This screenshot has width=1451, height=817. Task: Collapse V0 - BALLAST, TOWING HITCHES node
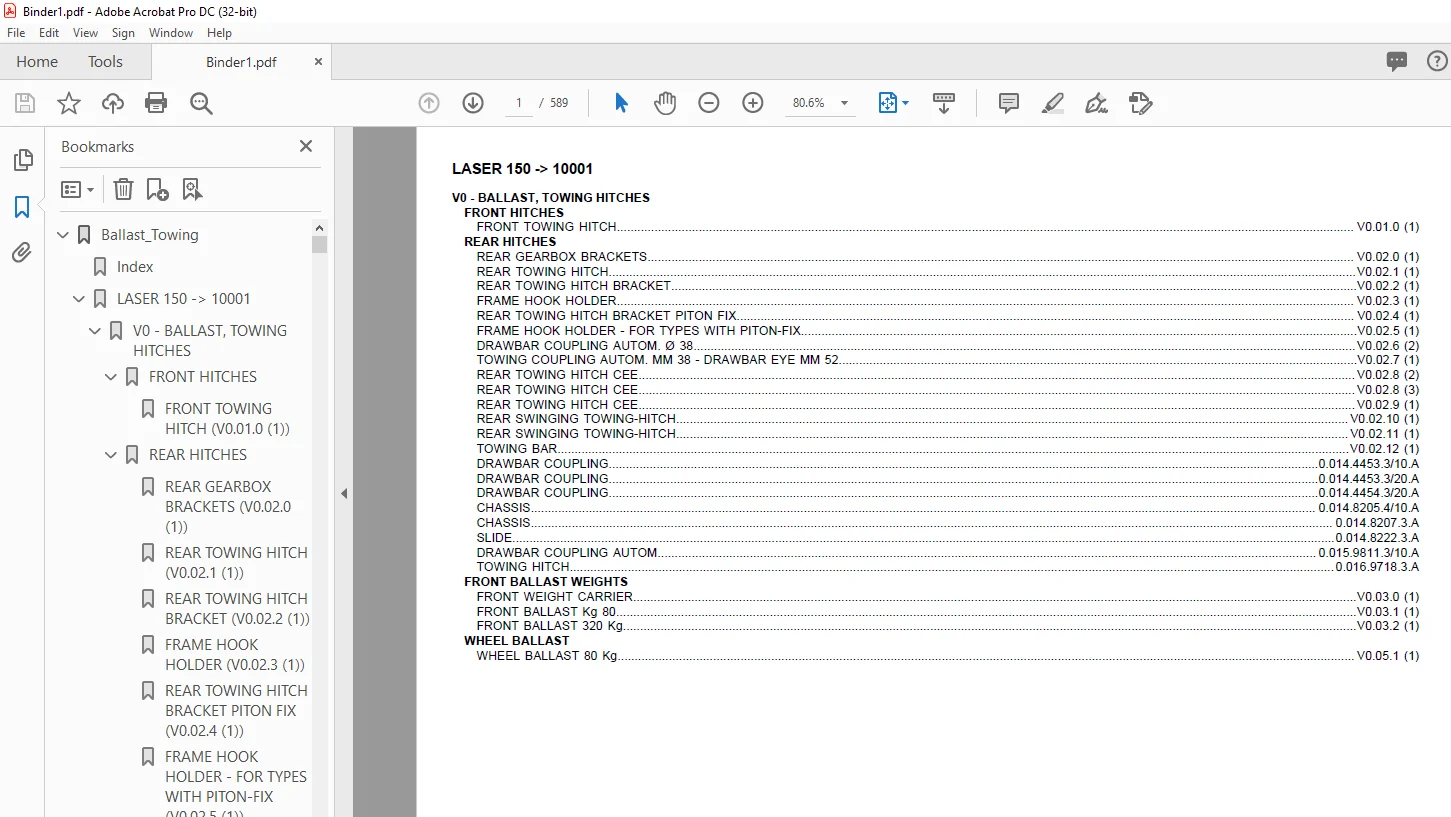tap(96, 331)
